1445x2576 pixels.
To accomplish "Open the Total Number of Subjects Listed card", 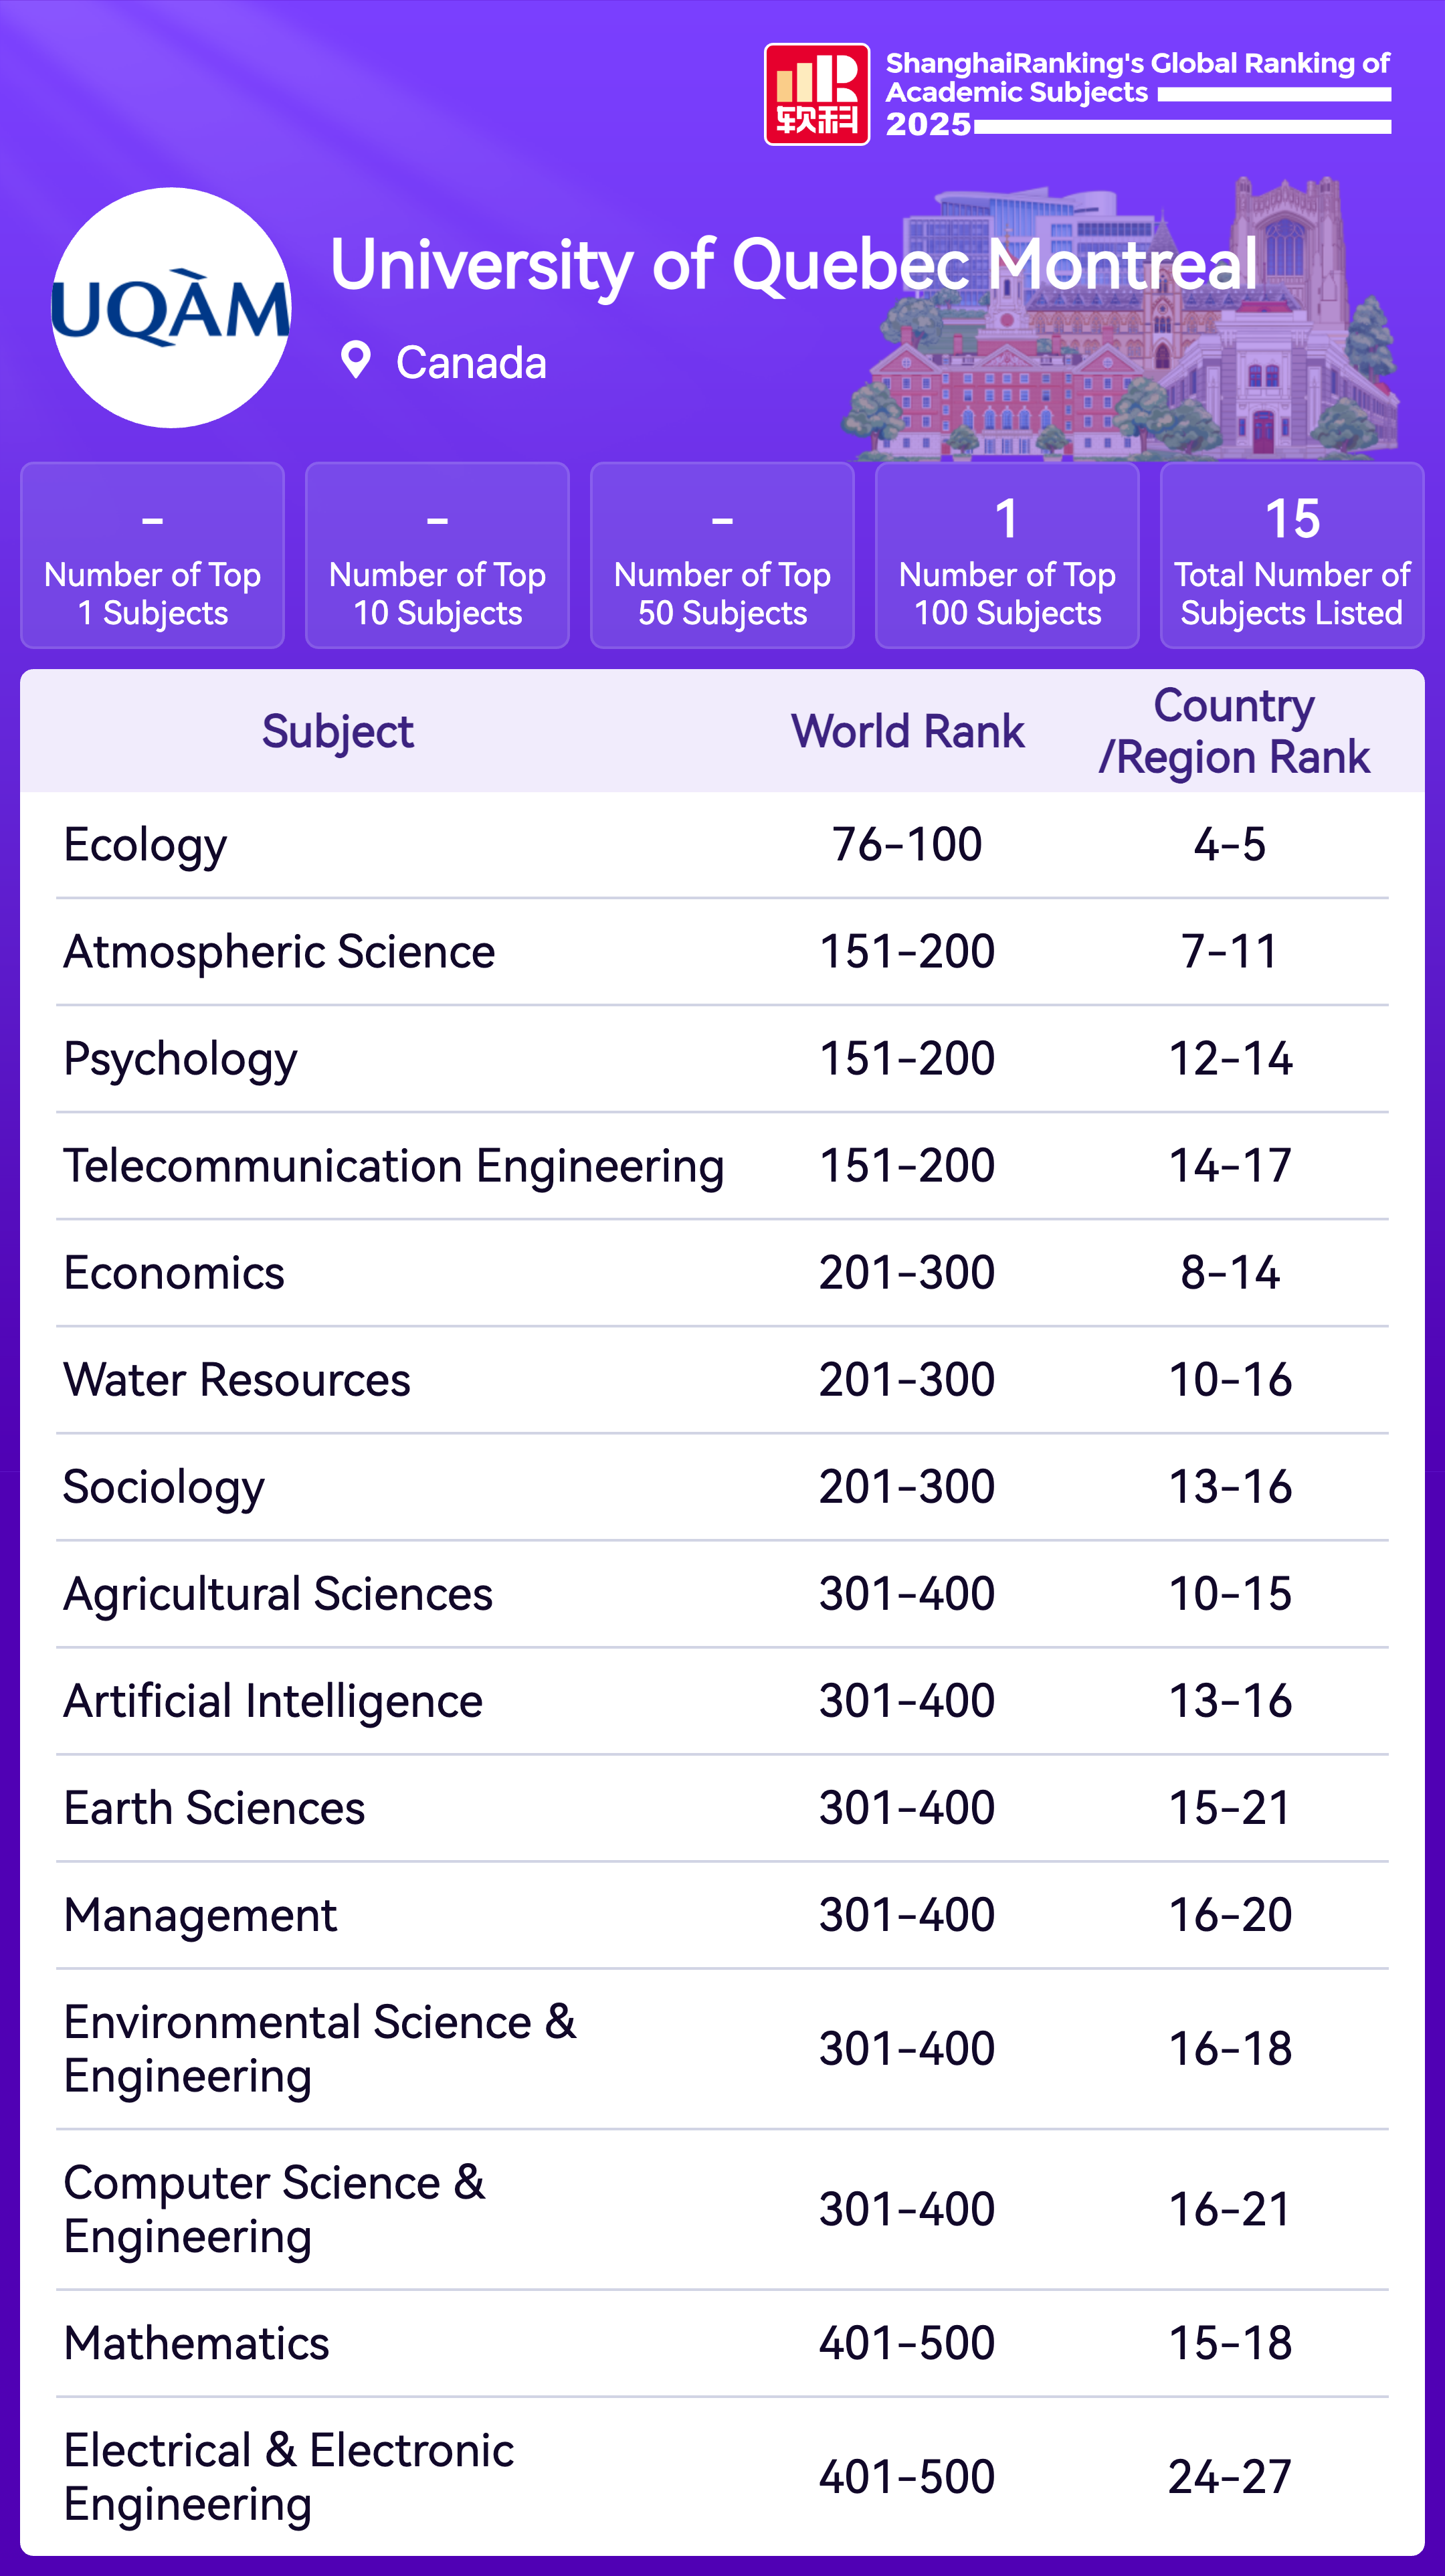I will click(1292, 555).
